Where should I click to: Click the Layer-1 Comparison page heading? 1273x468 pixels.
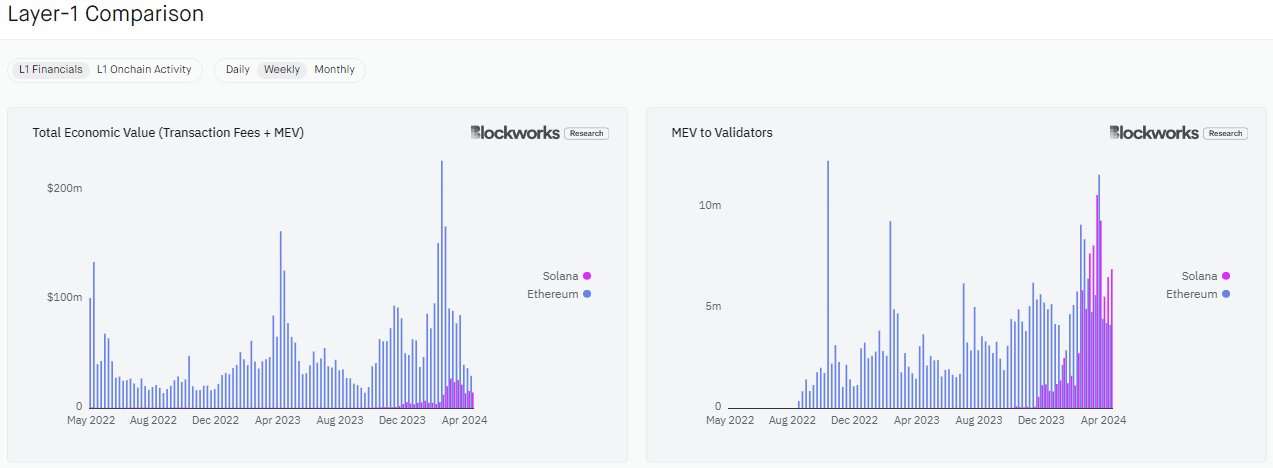click(x=105, y=14)
